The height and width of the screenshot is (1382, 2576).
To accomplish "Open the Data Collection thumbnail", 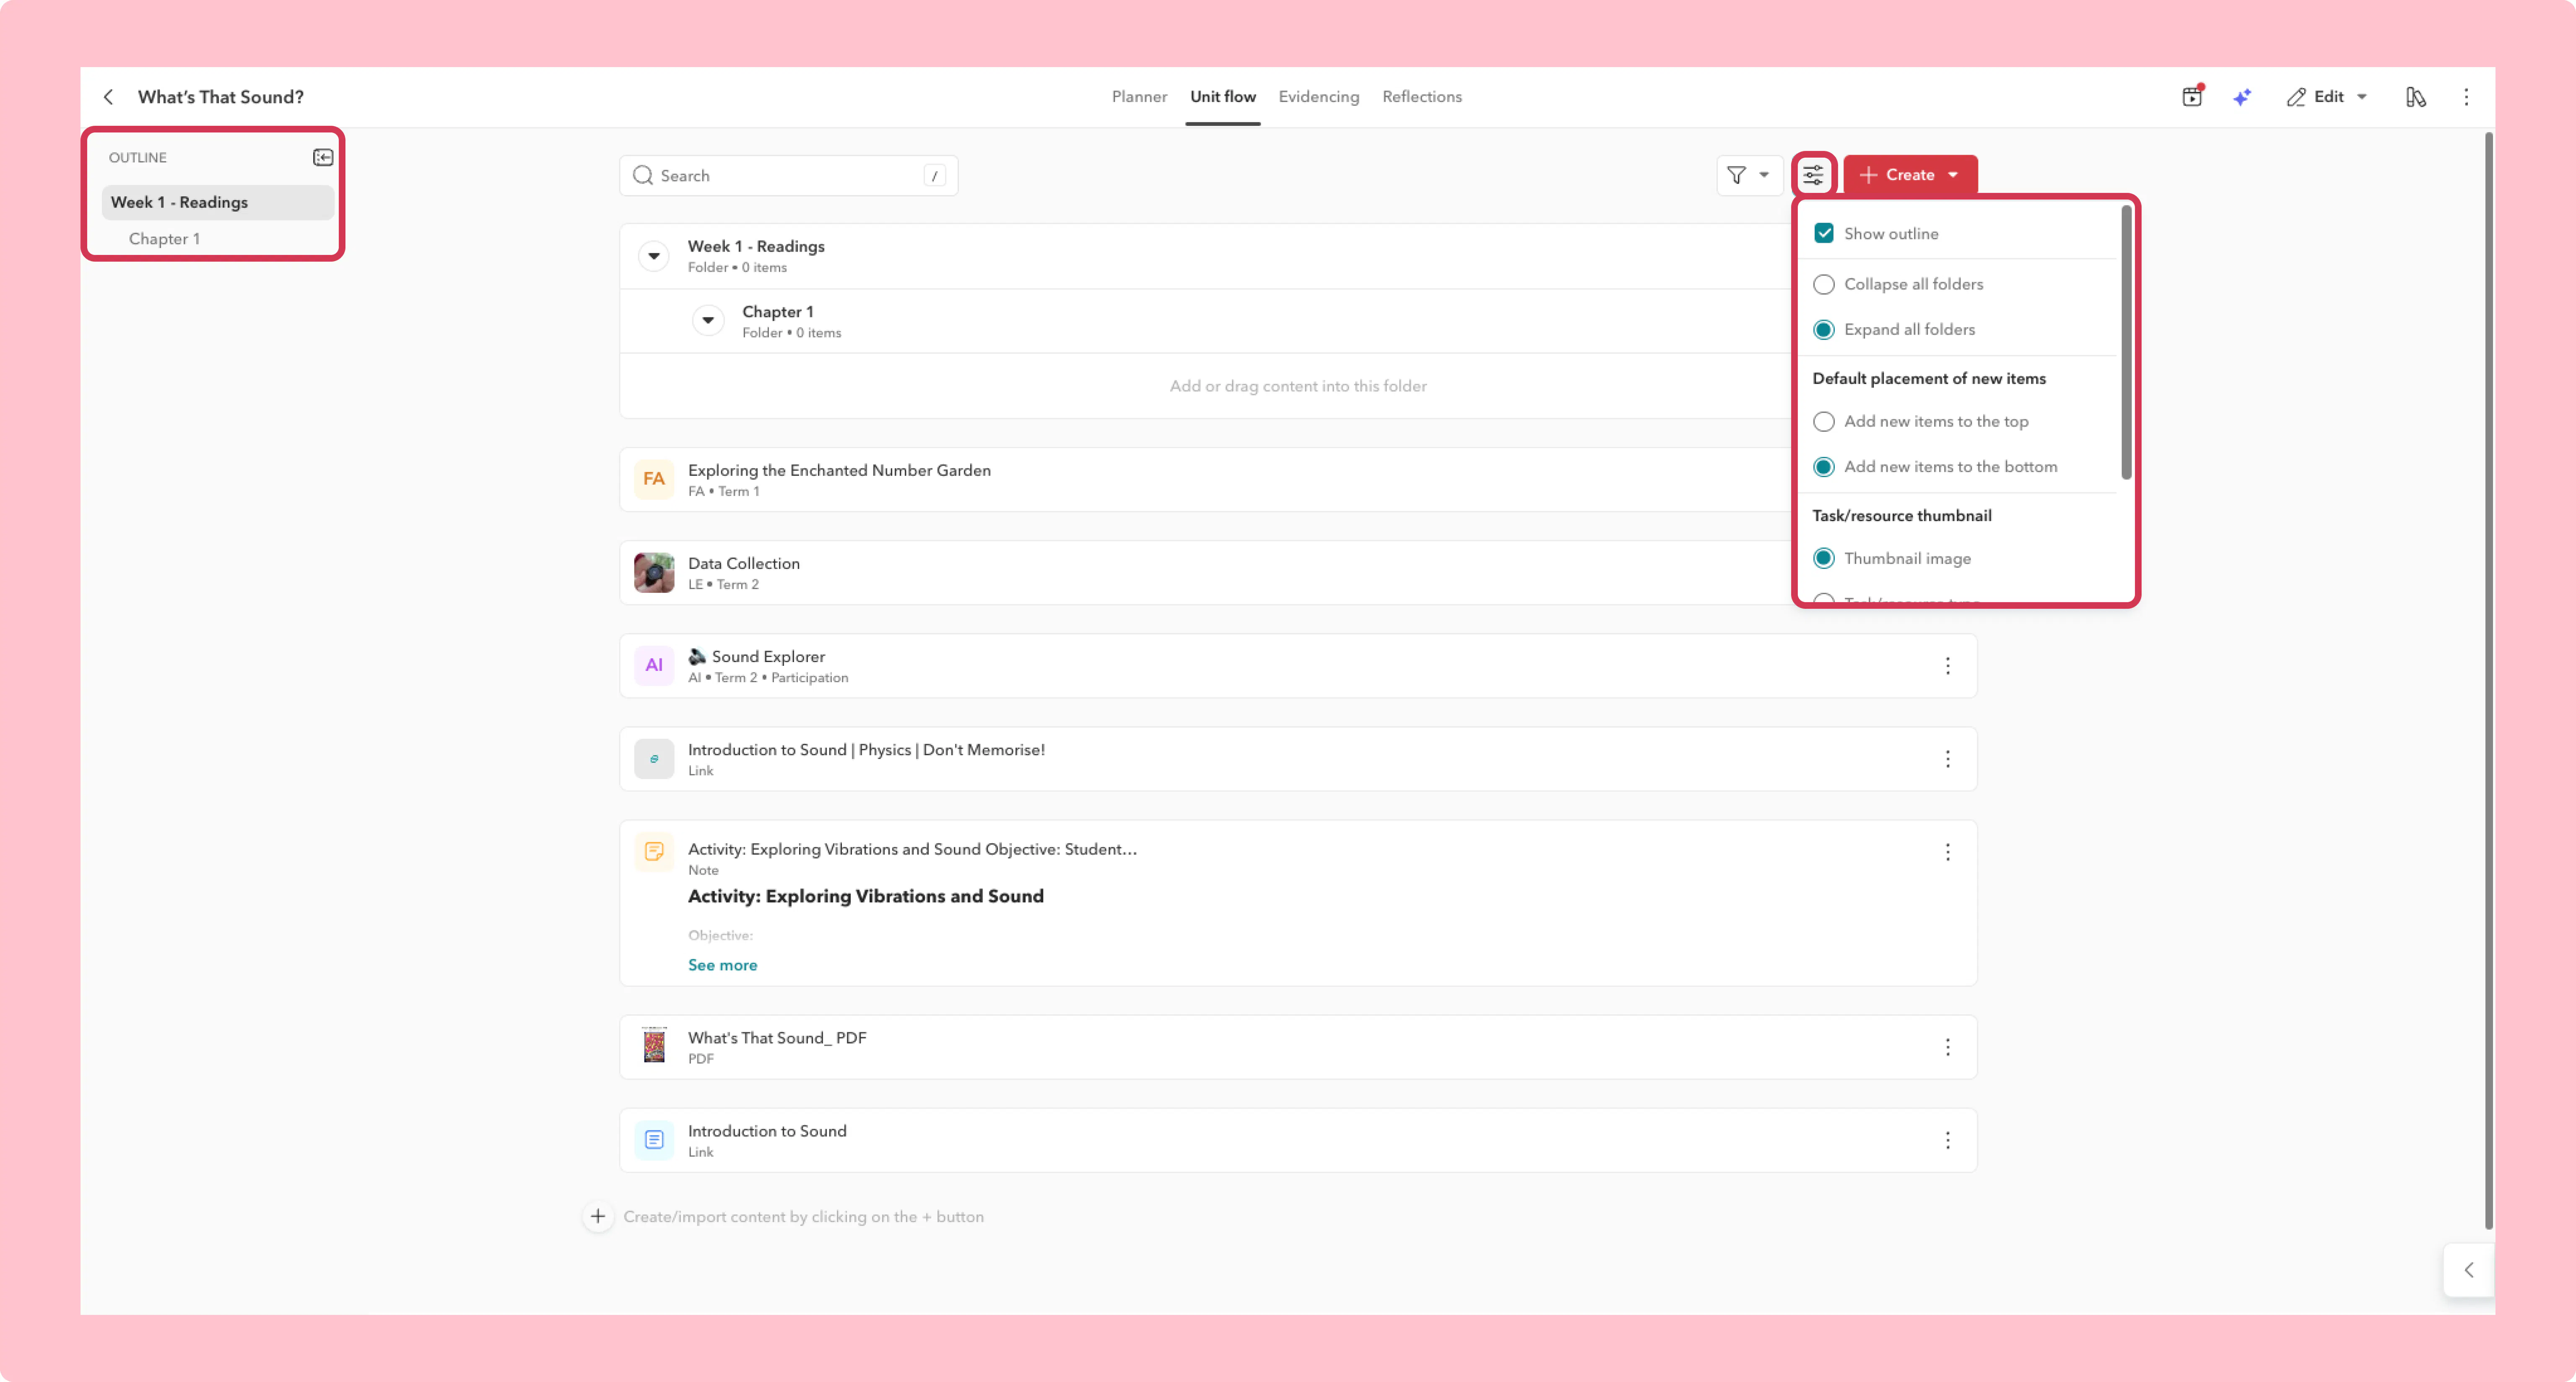I will tap(654, 573).
